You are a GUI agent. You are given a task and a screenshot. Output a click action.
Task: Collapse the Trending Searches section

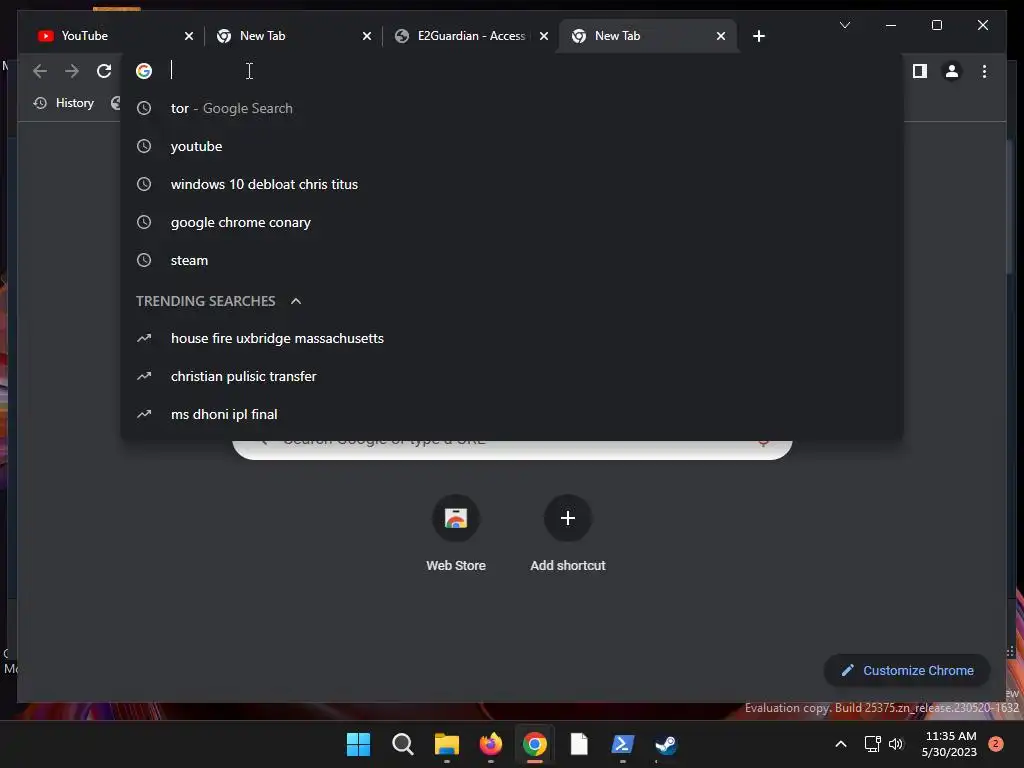pos(296,301)
